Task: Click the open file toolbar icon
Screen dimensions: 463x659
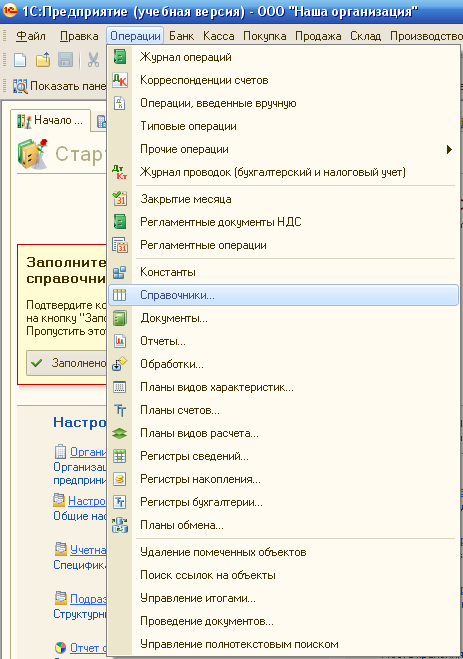Action: click(x=43, y=60)
